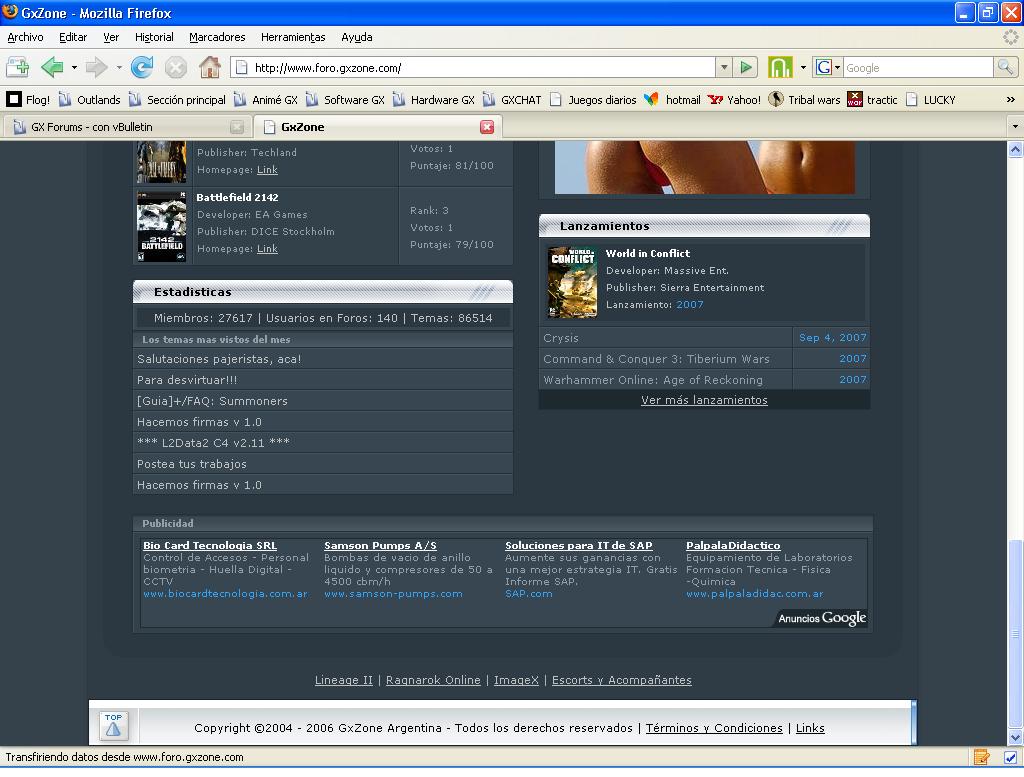
Task: Open the Outlands bookmark
Action: 89,100
